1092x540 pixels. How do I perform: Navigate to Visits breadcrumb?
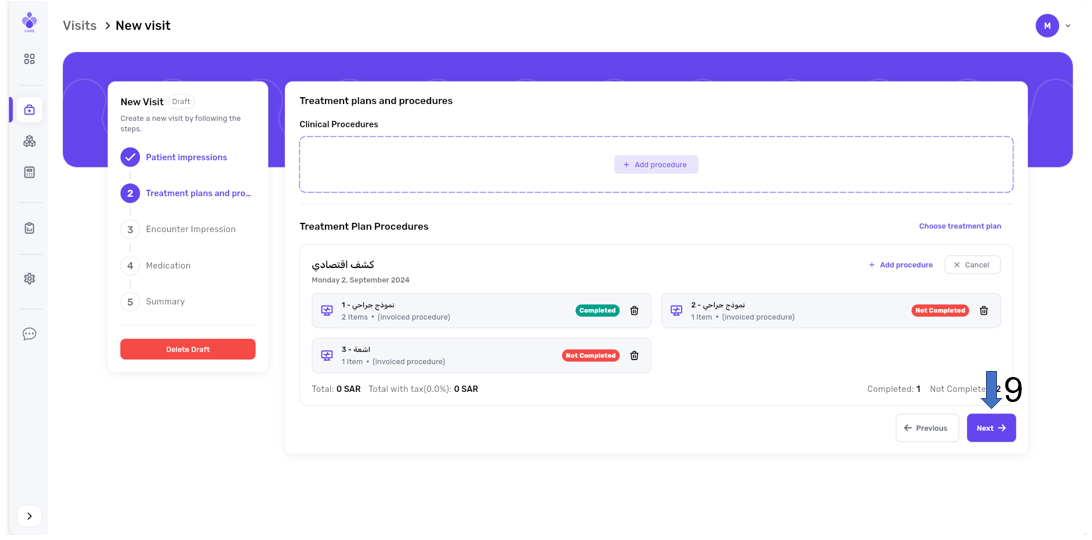80,26
